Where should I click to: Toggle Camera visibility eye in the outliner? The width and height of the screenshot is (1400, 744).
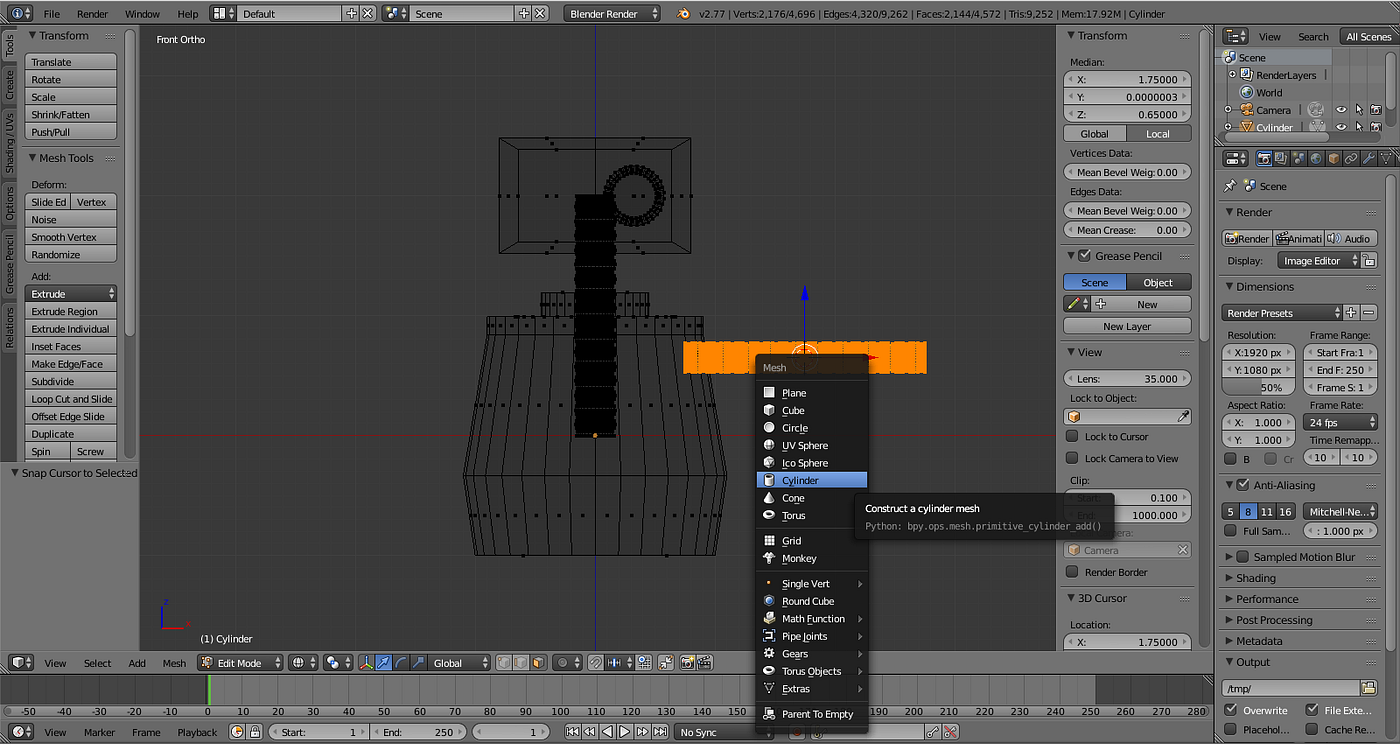[x=1341, y=110]
